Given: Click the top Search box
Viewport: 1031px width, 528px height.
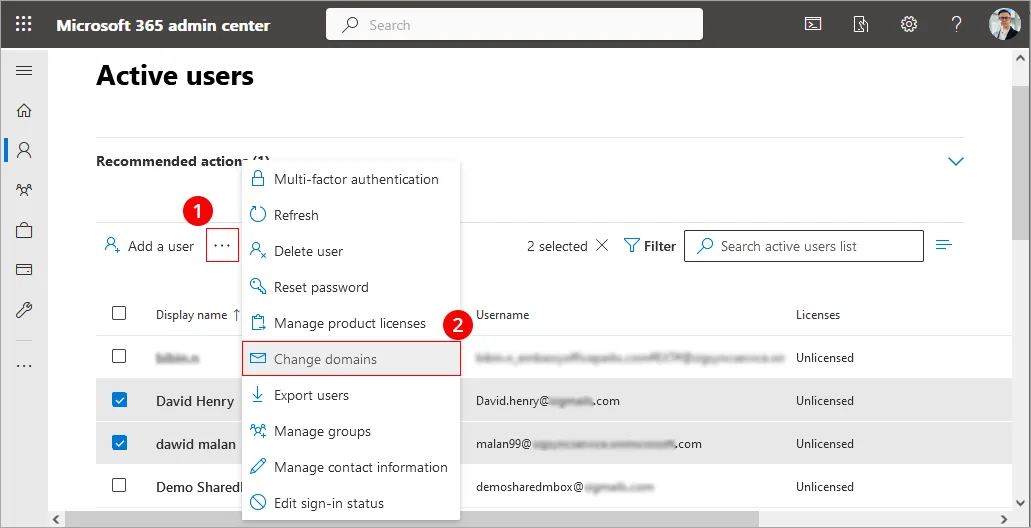Looking at the screenshot, I should pyautogui.click(x=514, y=25).
